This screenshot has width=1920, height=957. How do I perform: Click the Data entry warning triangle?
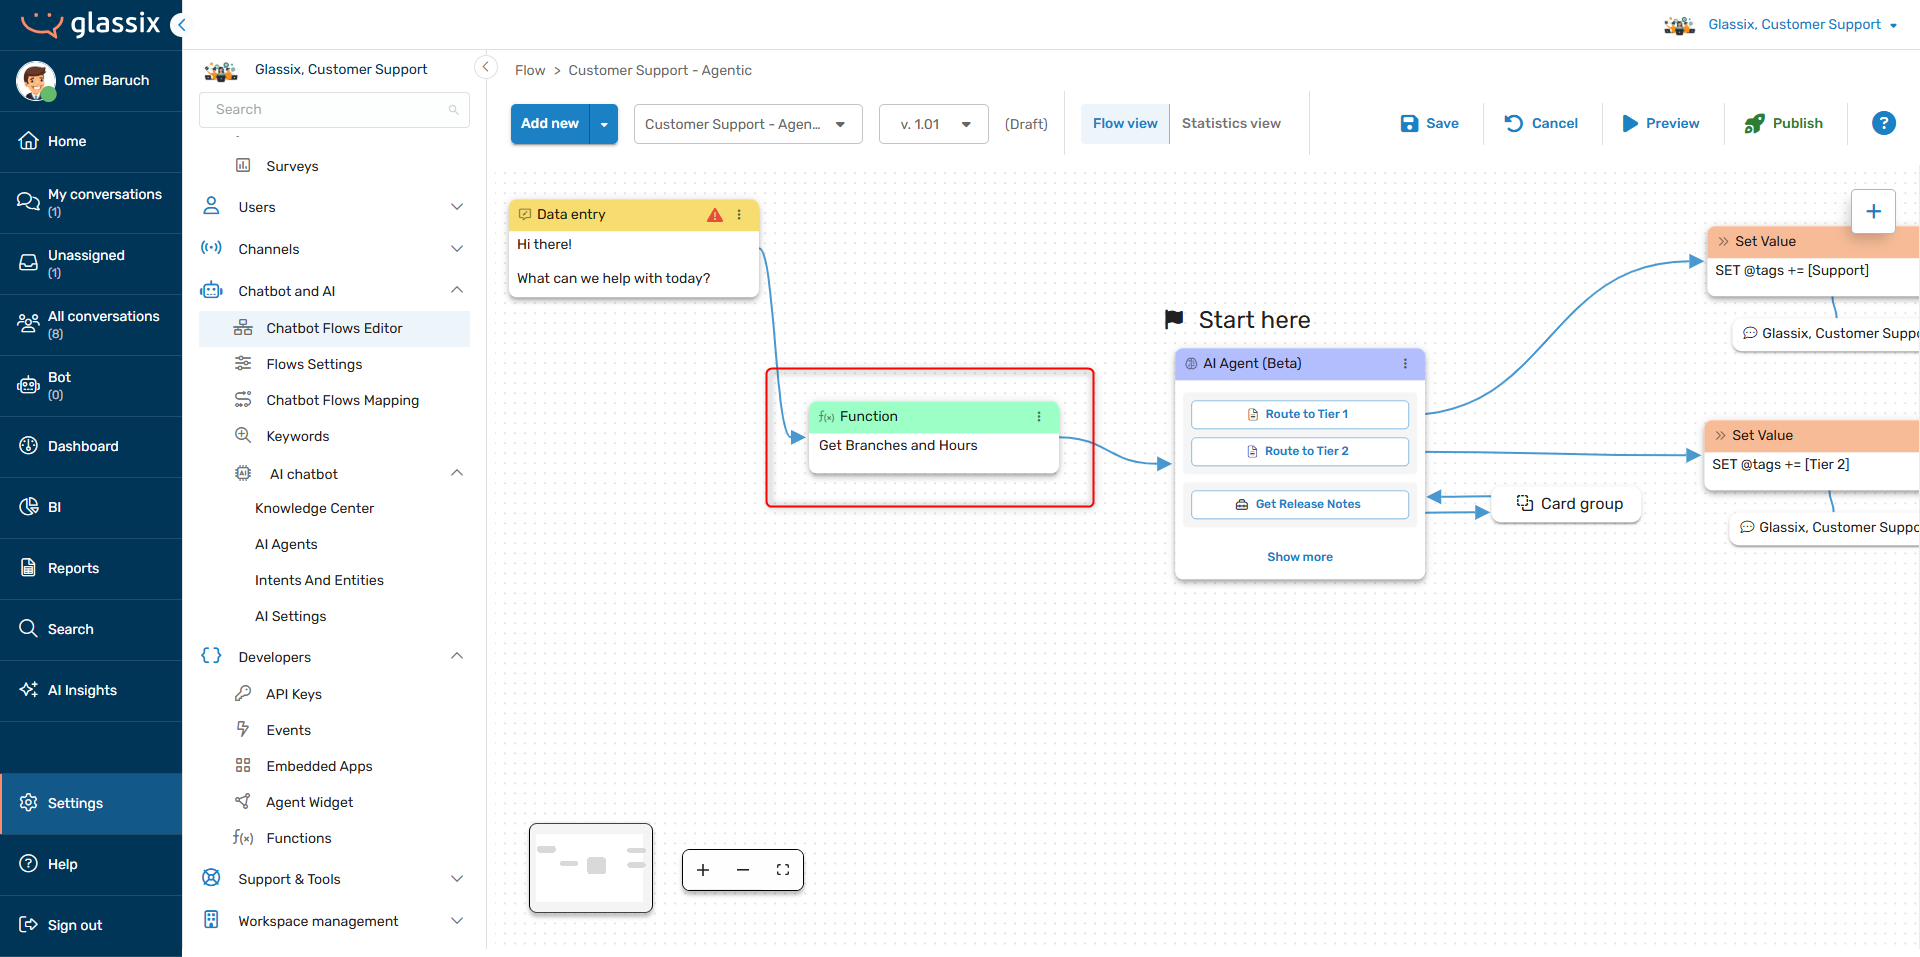coord(714,214)
